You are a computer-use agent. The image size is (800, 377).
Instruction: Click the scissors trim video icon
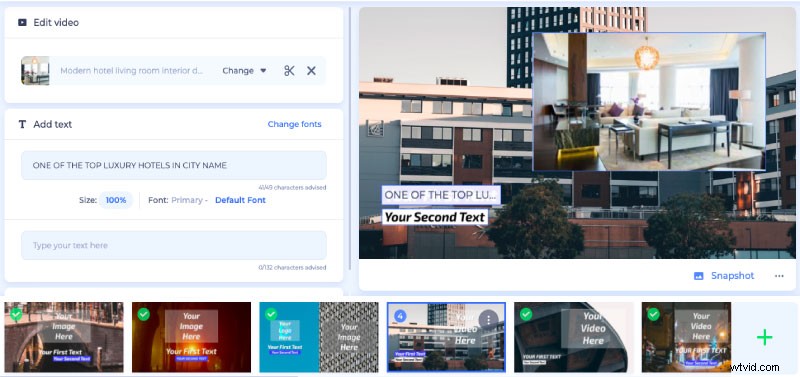[289, 71]
